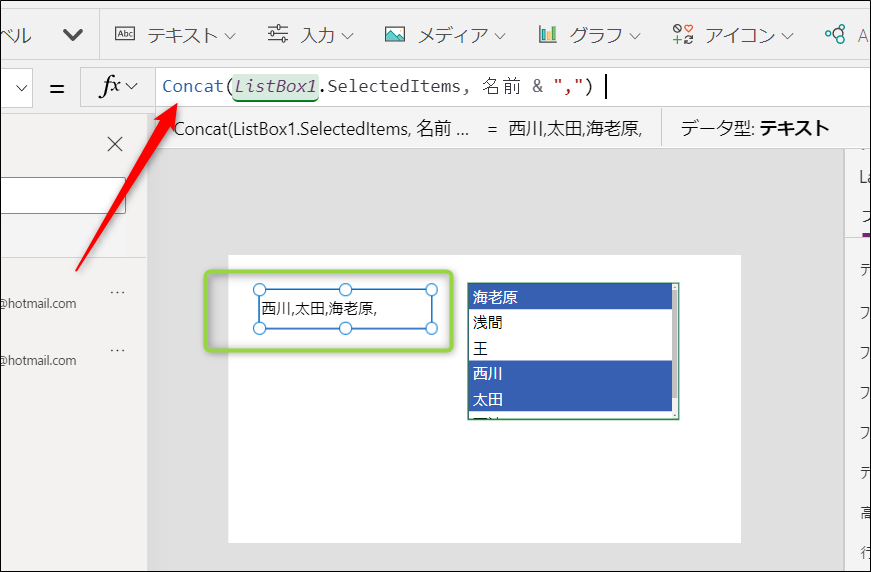Select 浅間 in the list box
Viewport: 871px width, 572px height.
coord(570,323)
